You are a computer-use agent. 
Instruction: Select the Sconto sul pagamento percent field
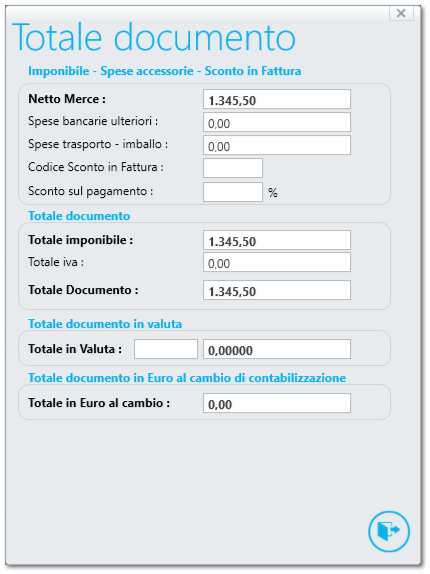point(233,192)
